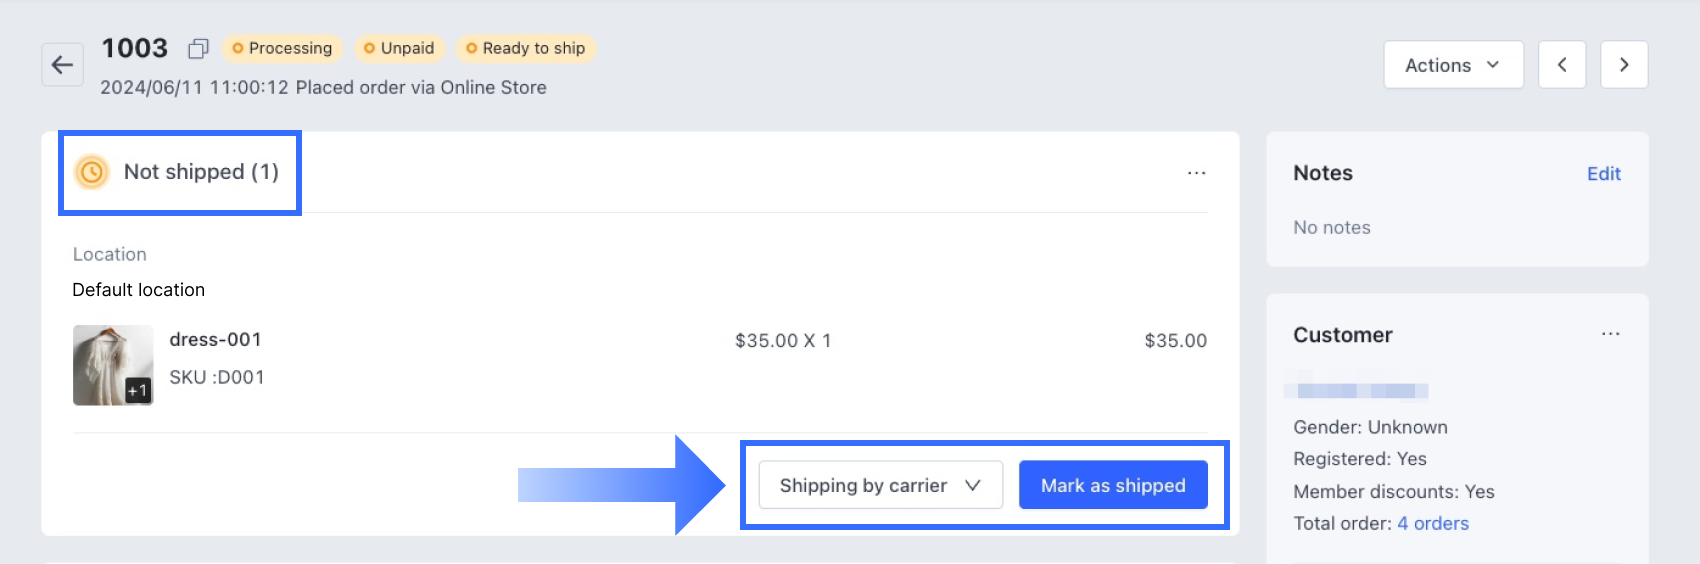
Task: Click the Mark as shipped button
Action: (1113, 485)
